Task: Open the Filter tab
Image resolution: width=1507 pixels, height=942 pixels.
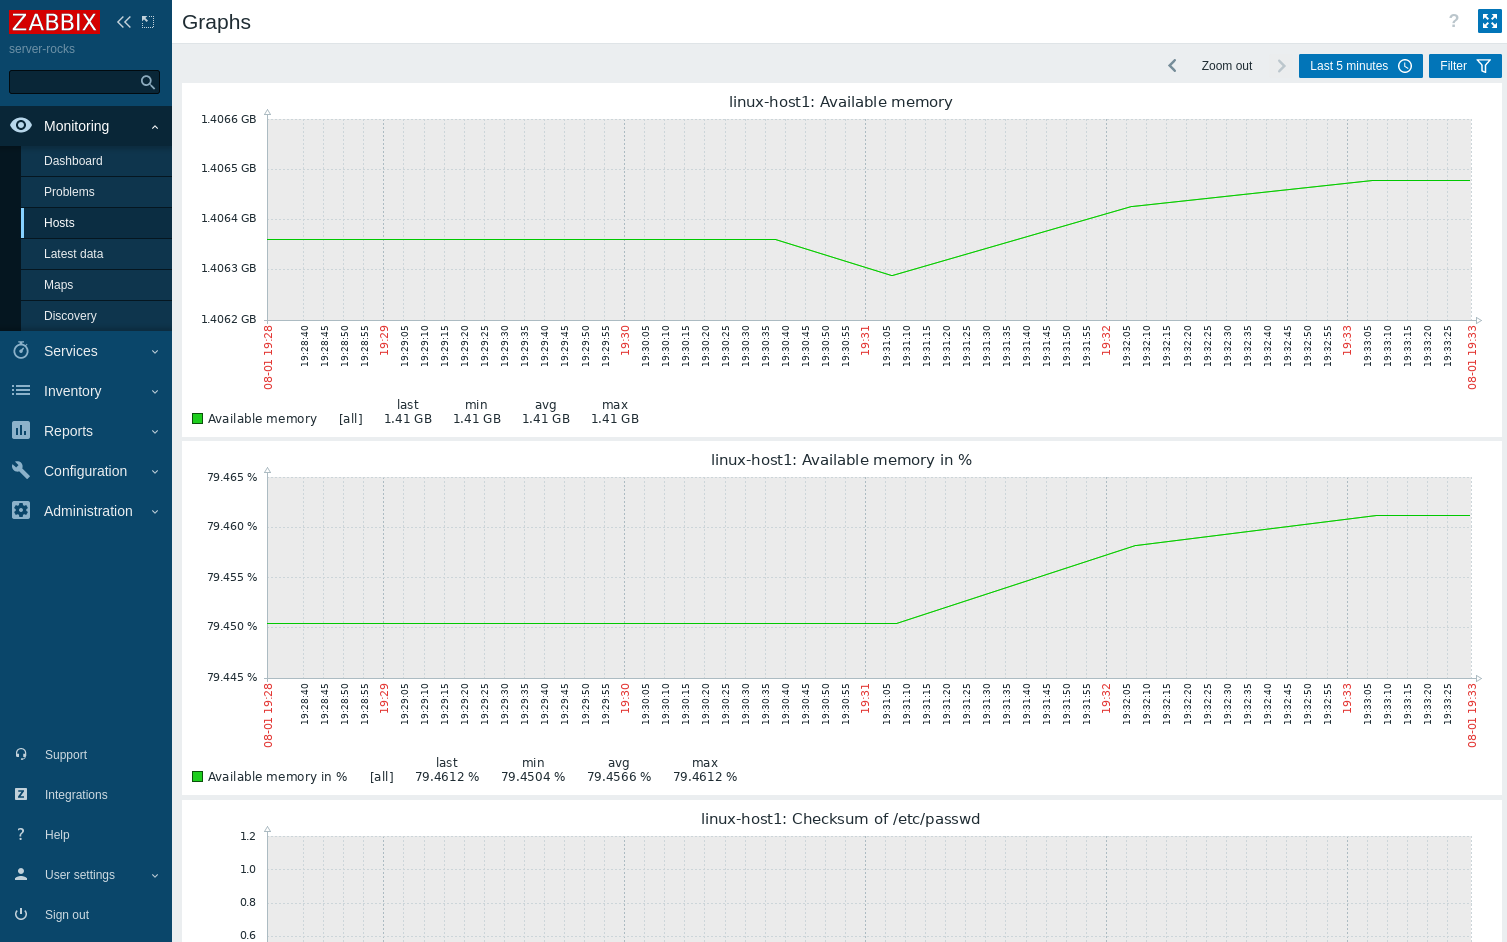Action: coord(1465,66)
